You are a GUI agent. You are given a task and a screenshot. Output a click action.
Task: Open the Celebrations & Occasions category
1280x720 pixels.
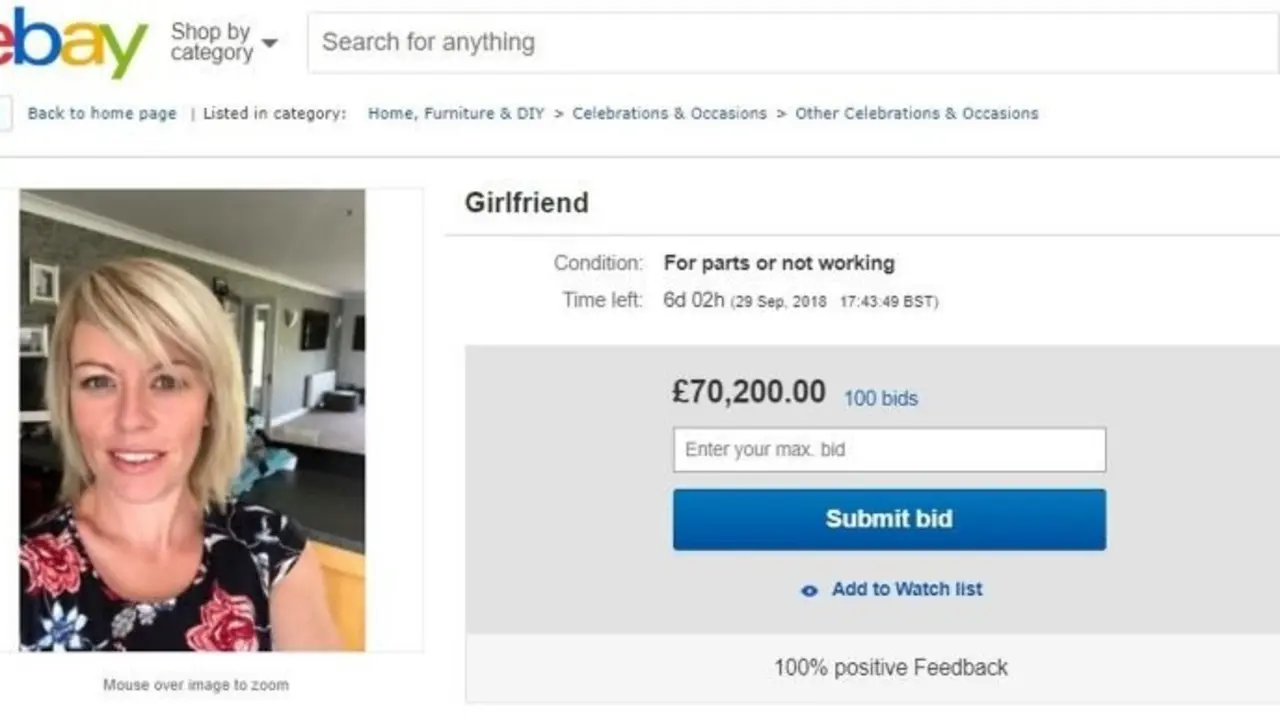[x=669, y=113]
